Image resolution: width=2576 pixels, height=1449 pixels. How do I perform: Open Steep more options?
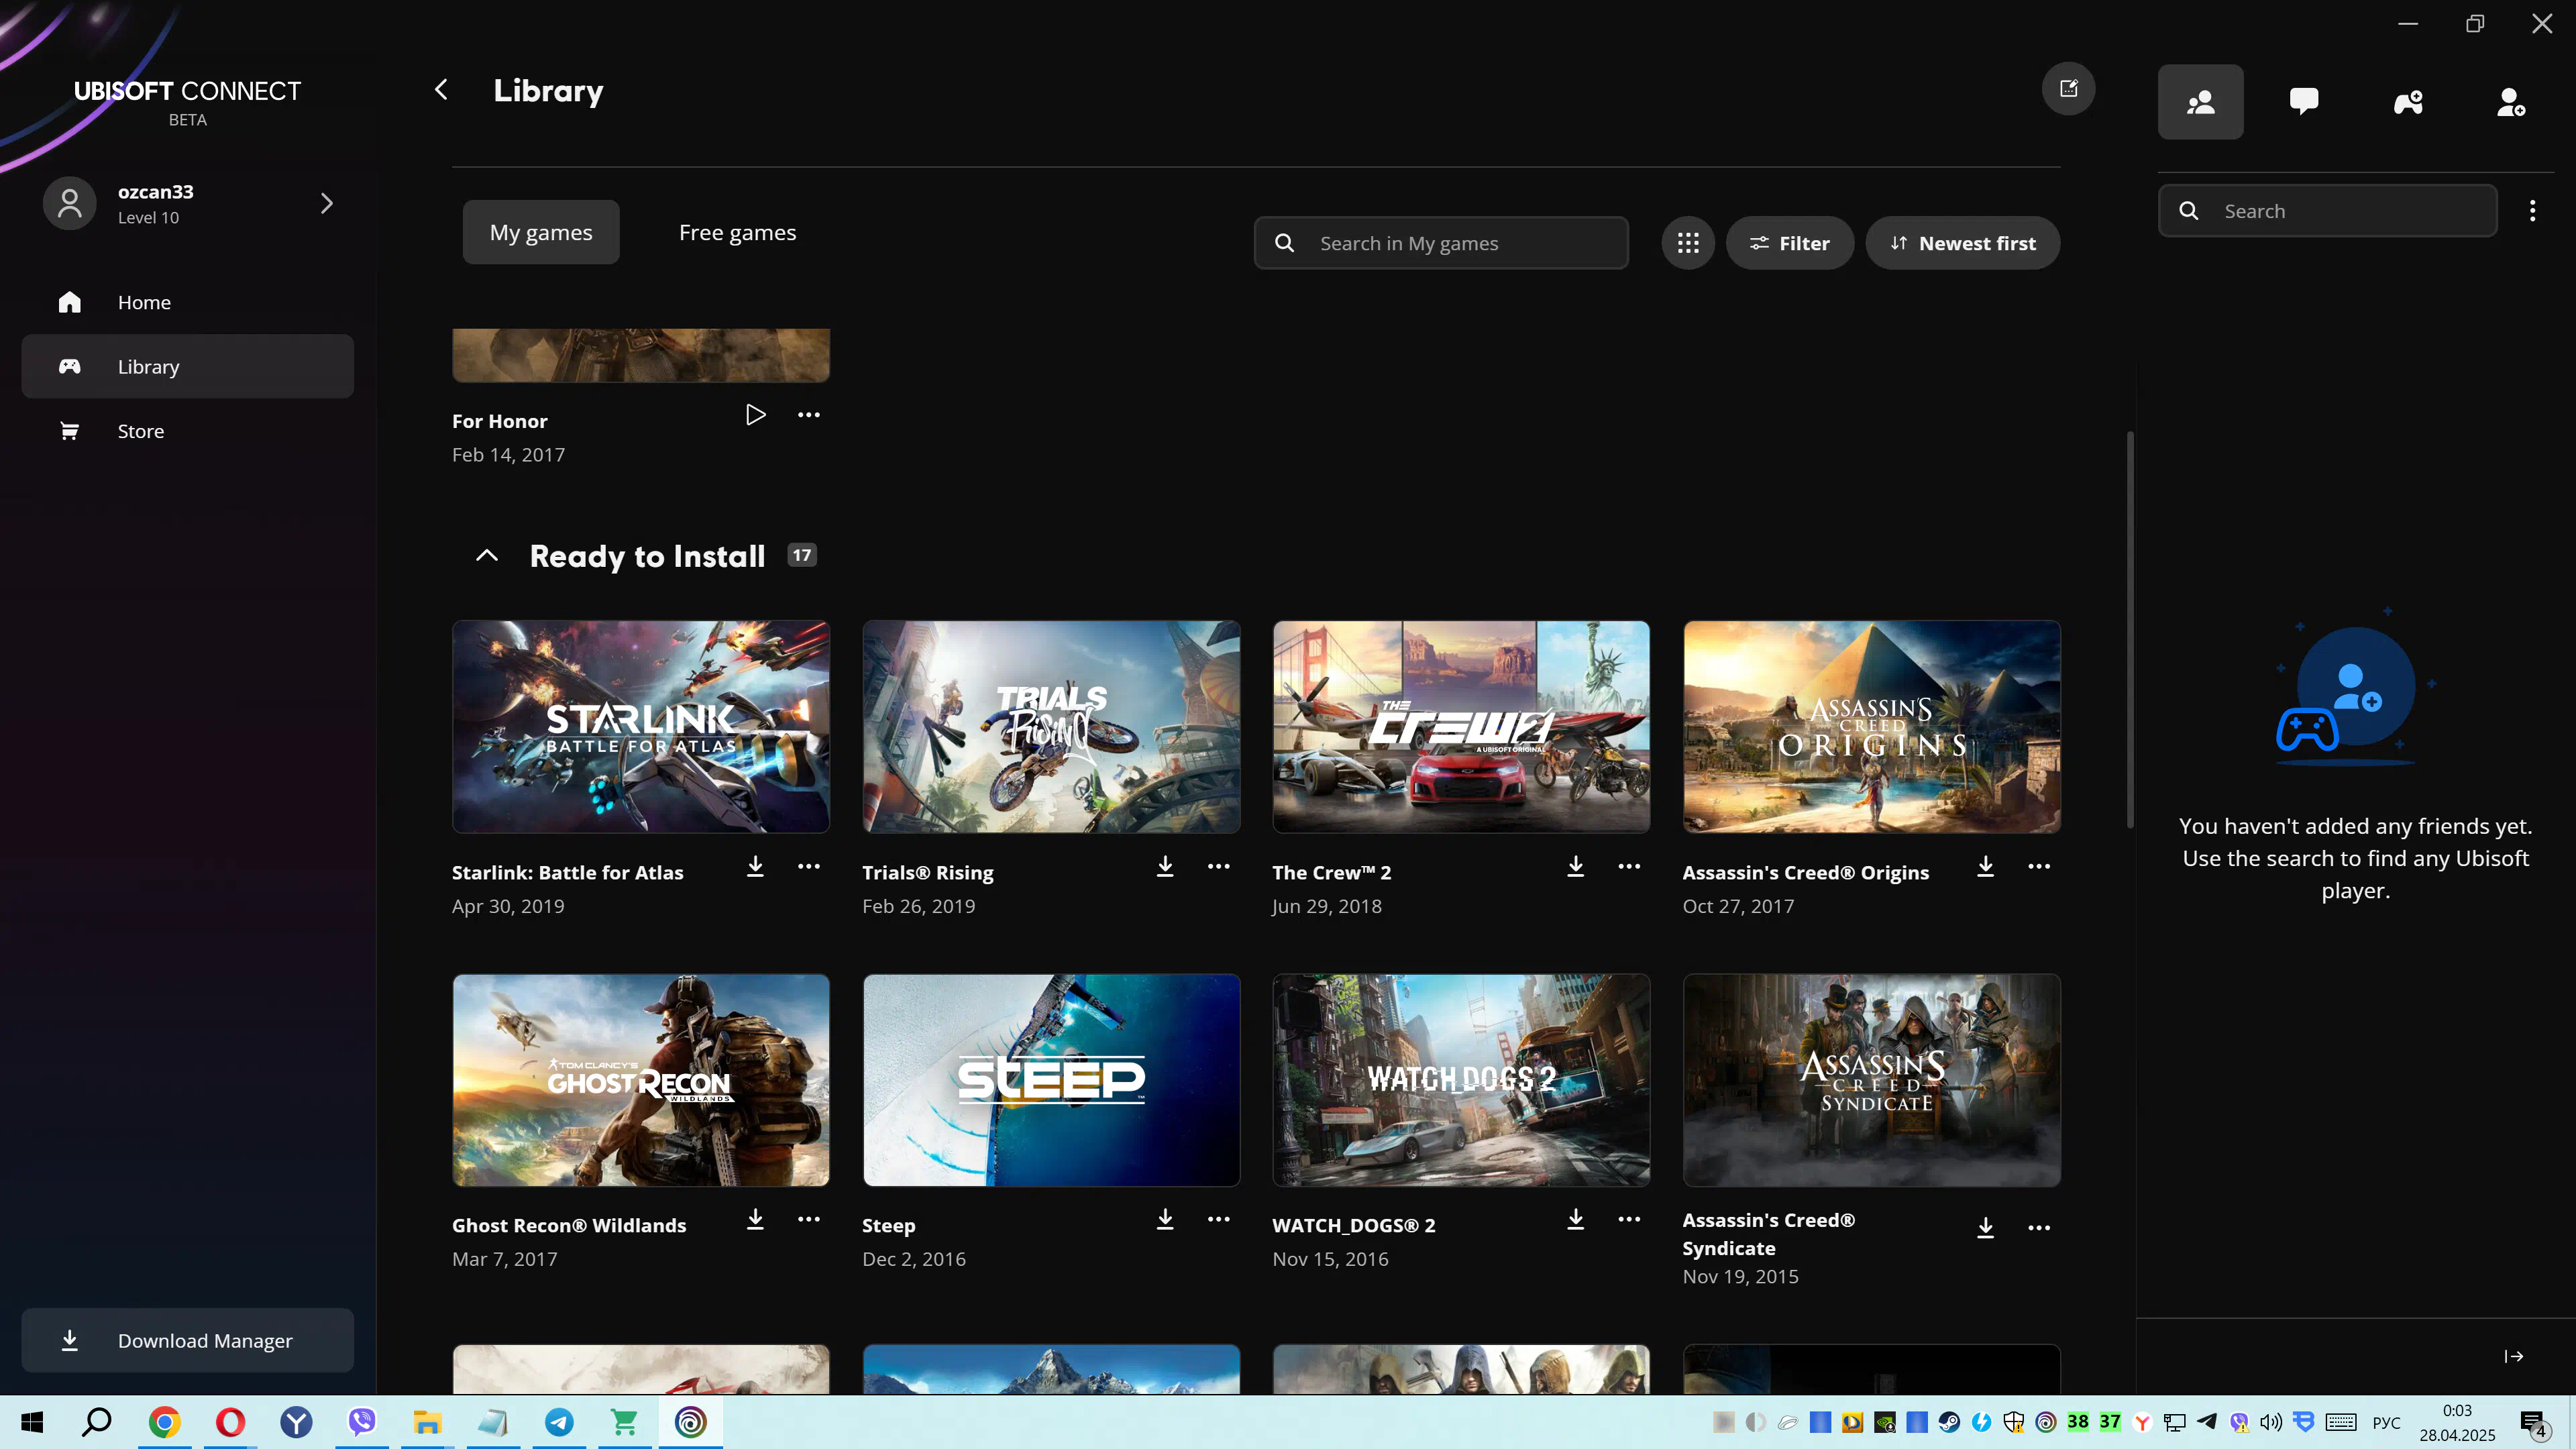pyautogui.click(x=1219, y=1219)
